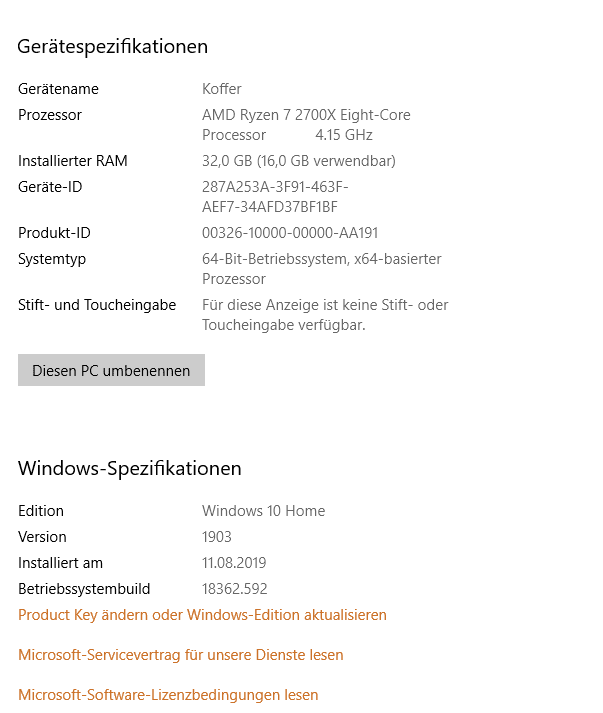
Task: Click the Windows-Spezifikationen heading
Action: coord(130,469)
